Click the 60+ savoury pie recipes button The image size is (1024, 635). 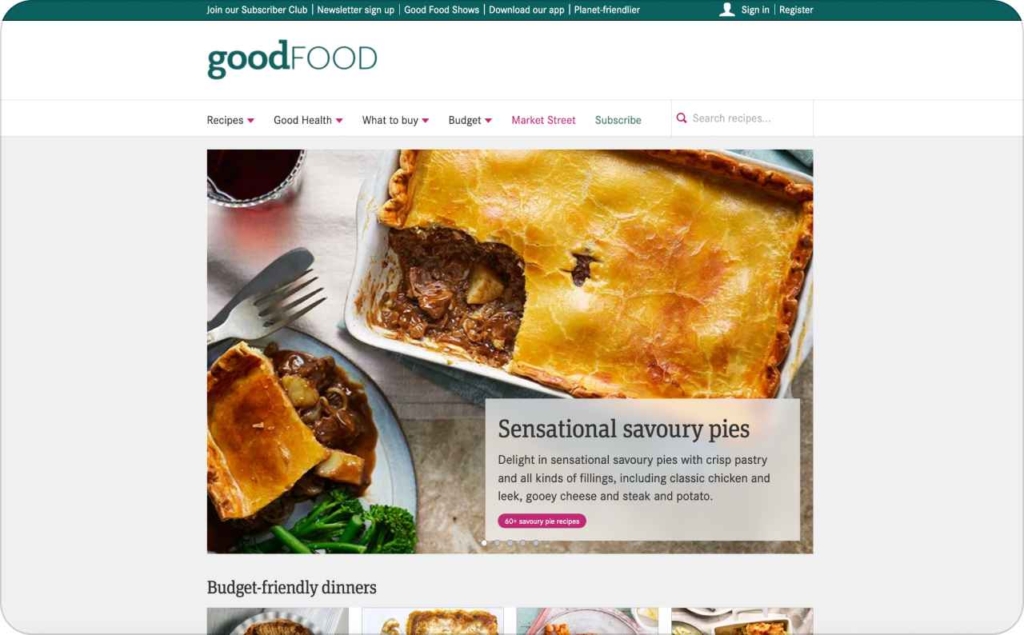[x=541, y=521]
